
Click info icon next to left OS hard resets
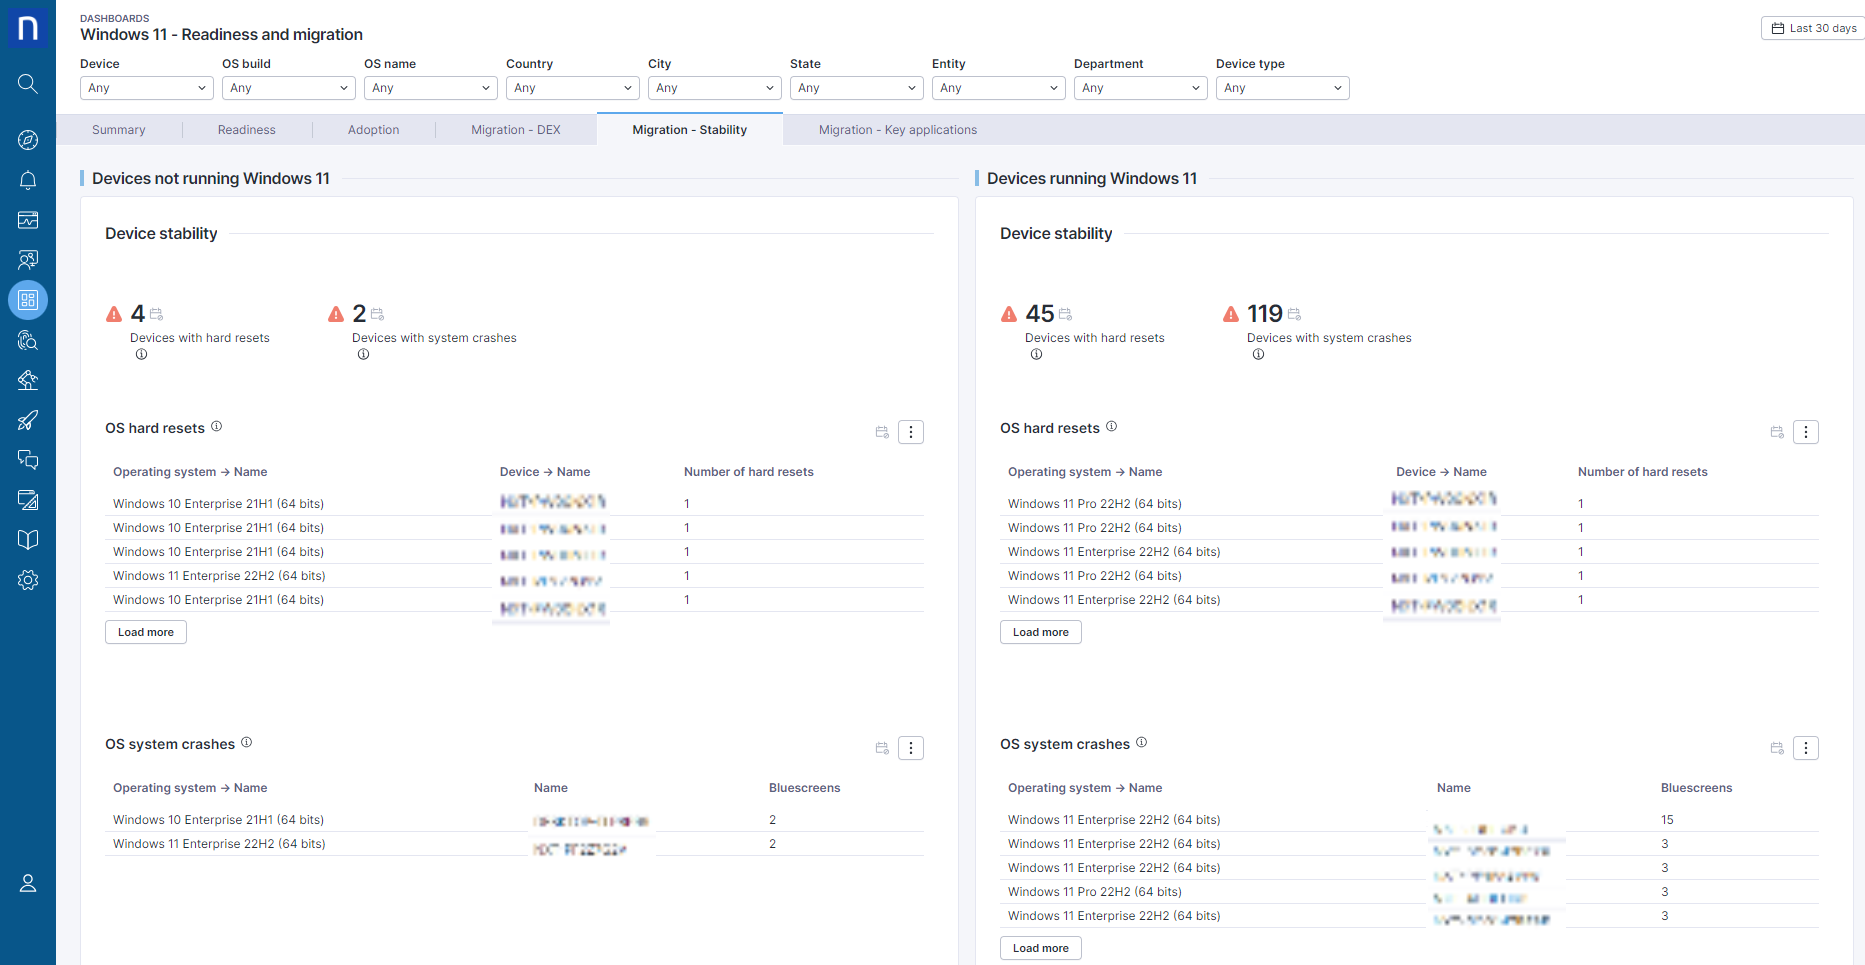[x=216, y=426]
